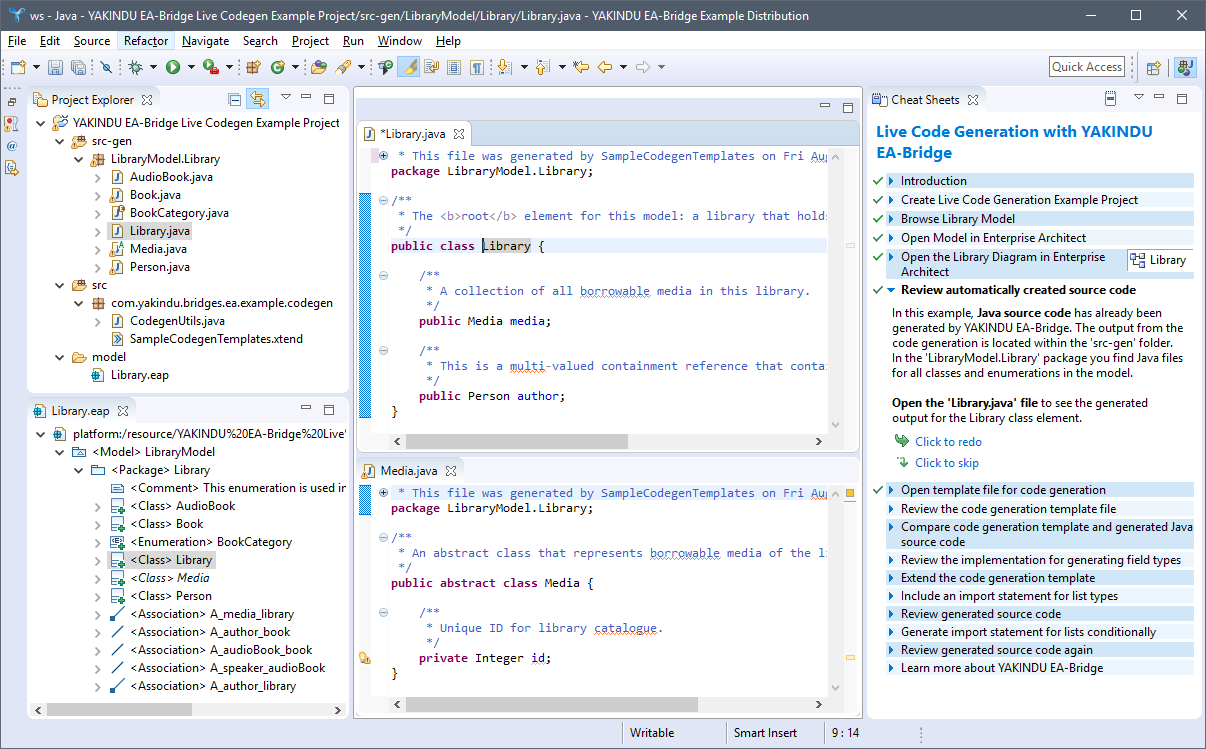Collapse all in Project Explorer

(x=234, y=99)
